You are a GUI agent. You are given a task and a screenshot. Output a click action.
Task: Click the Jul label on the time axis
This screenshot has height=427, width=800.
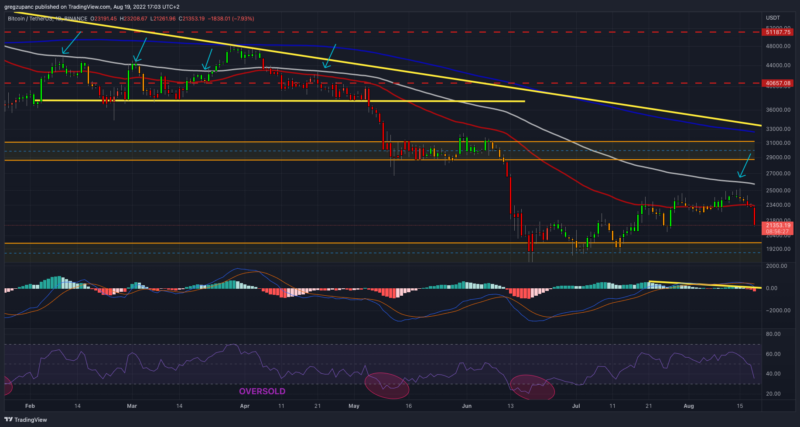(x=577, y=409)
